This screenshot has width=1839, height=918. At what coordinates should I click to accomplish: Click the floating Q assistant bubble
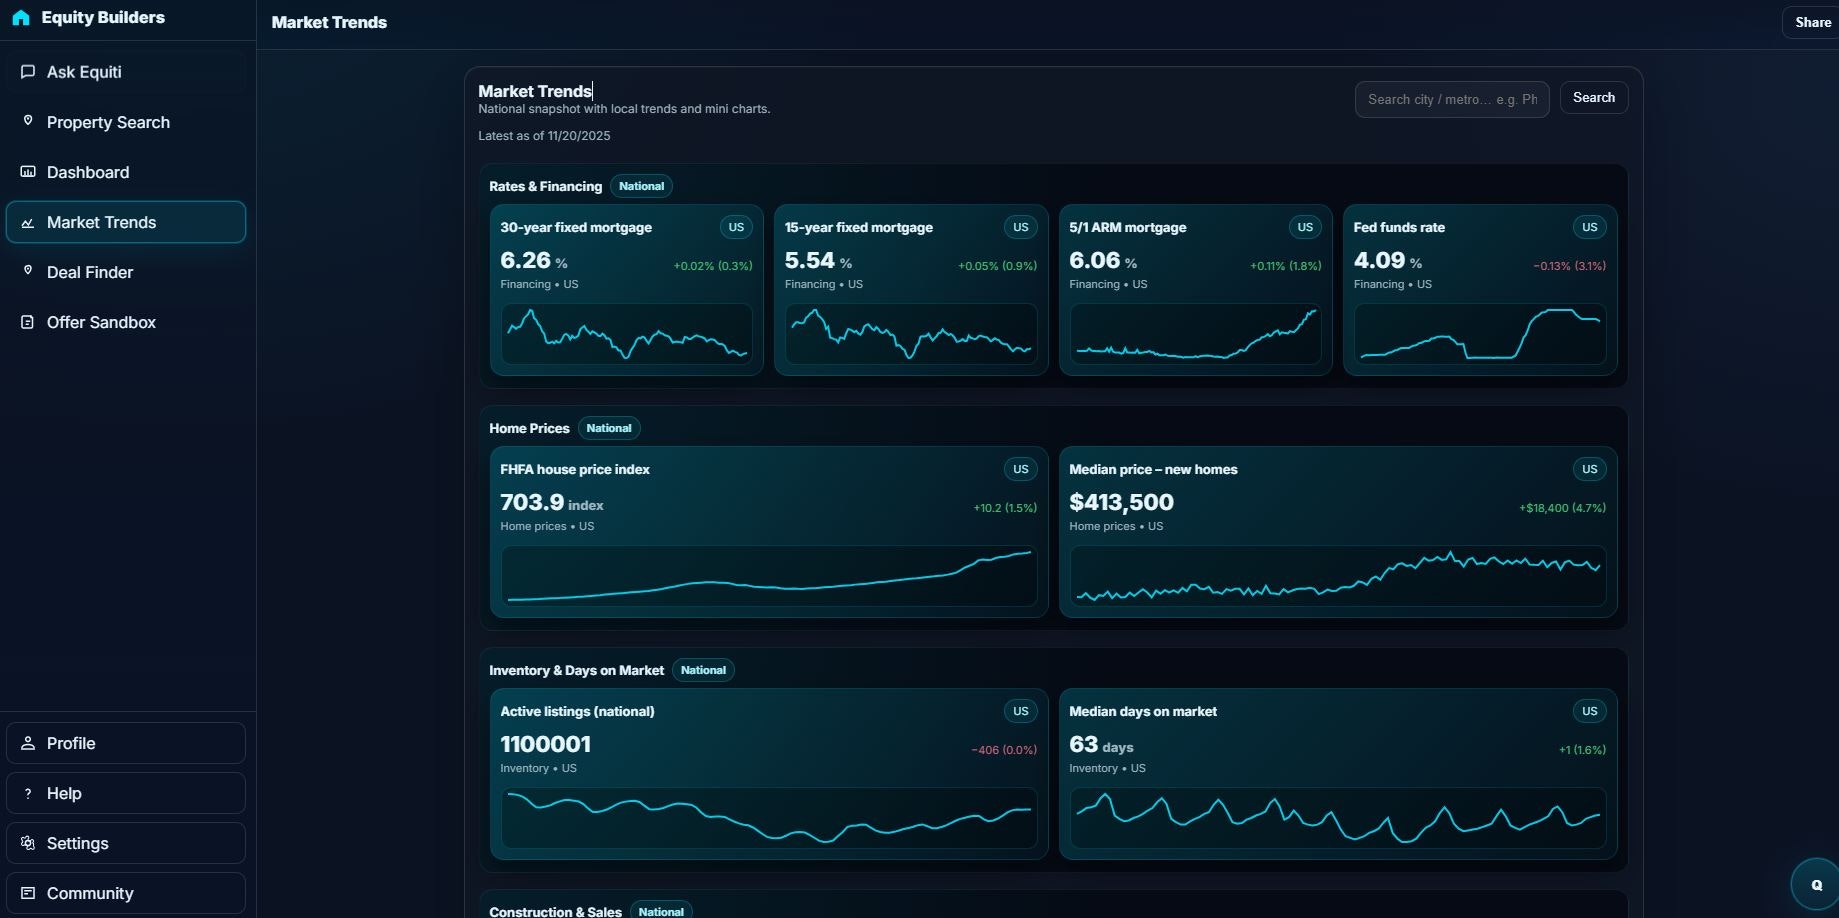pos(1815,883)
